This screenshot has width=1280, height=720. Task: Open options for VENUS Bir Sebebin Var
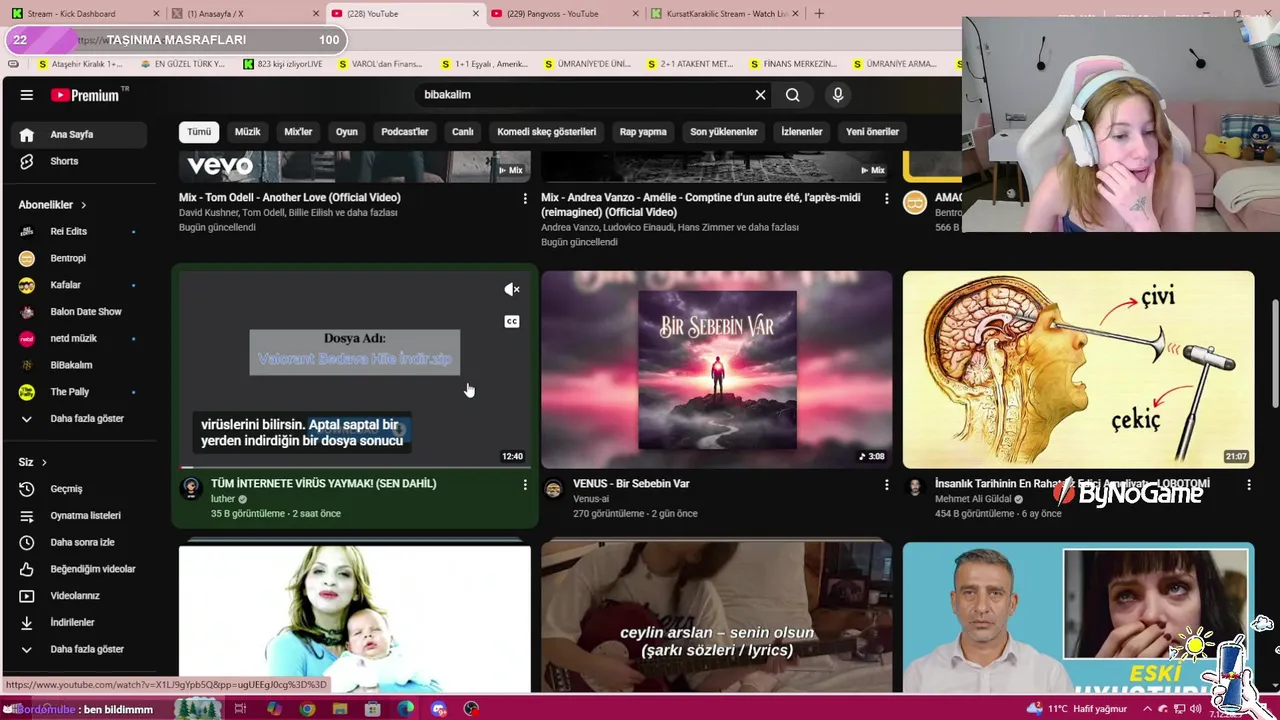coord(886,485)
